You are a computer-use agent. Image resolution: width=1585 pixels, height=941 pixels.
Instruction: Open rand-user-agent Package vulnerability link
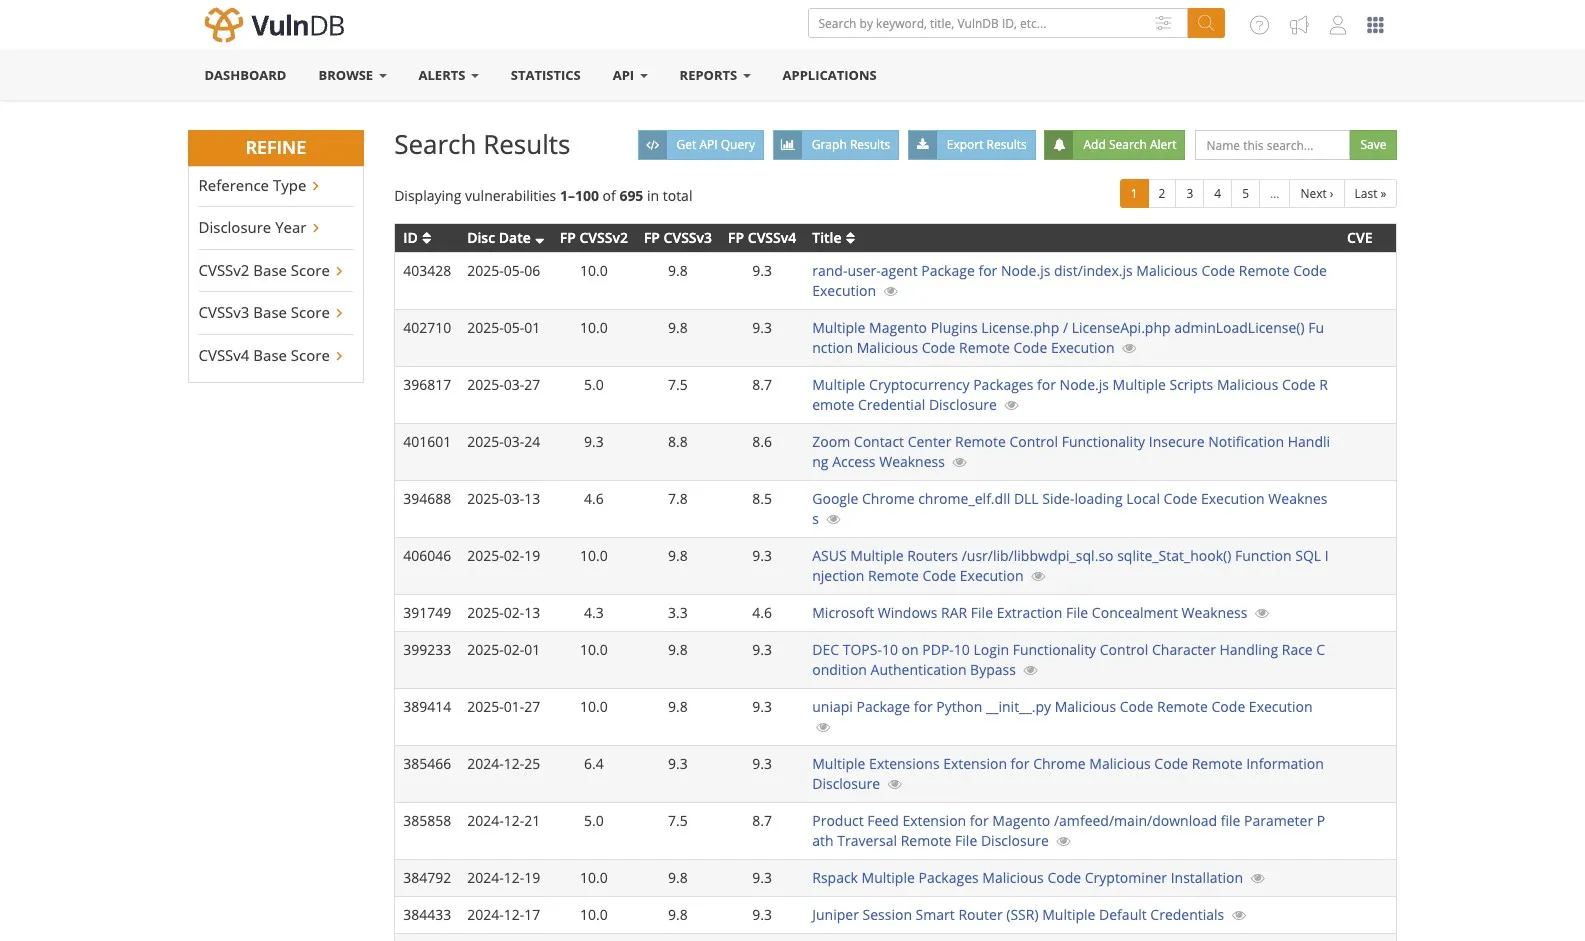tap(1069, 281)
